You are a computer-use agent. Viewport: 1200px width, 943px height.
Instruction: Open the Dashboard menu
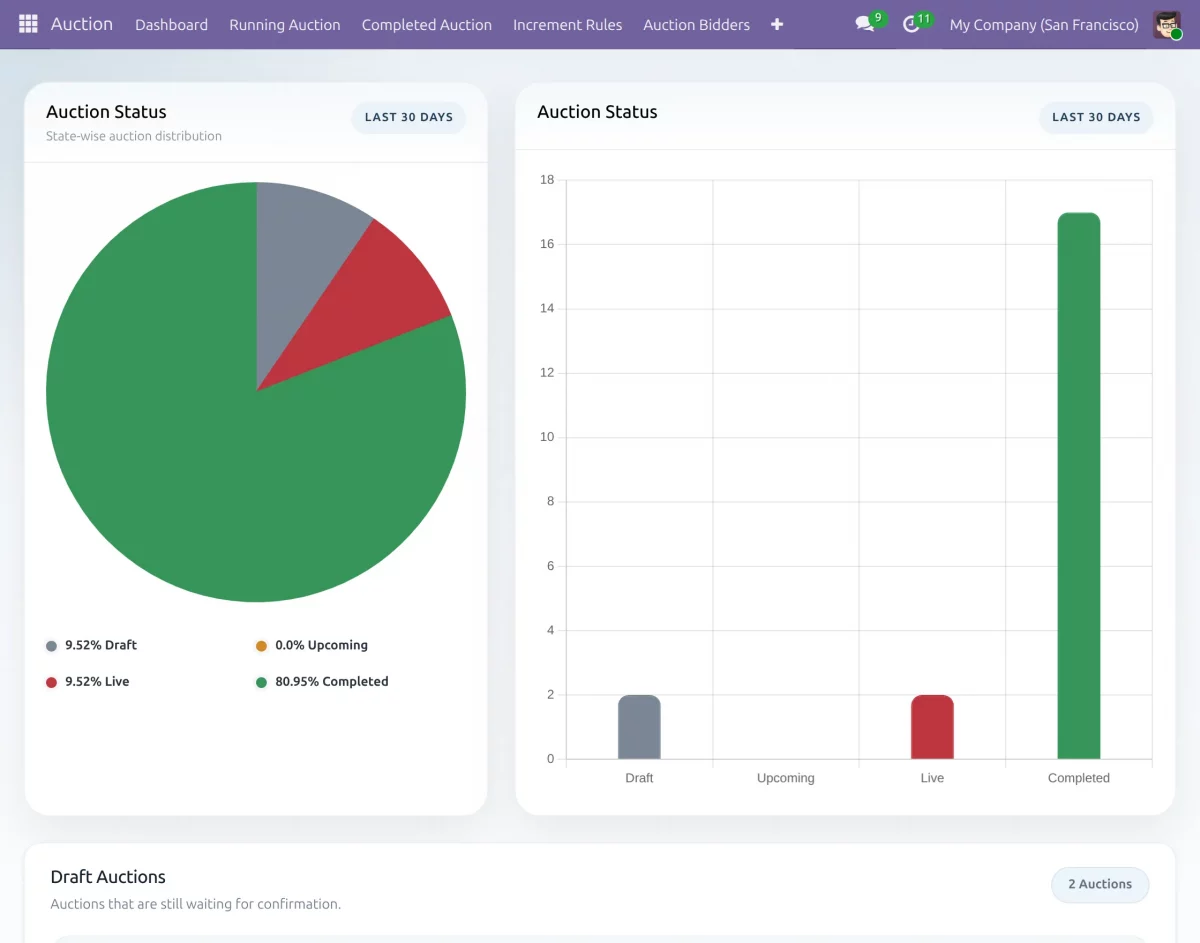pos(172,24)
